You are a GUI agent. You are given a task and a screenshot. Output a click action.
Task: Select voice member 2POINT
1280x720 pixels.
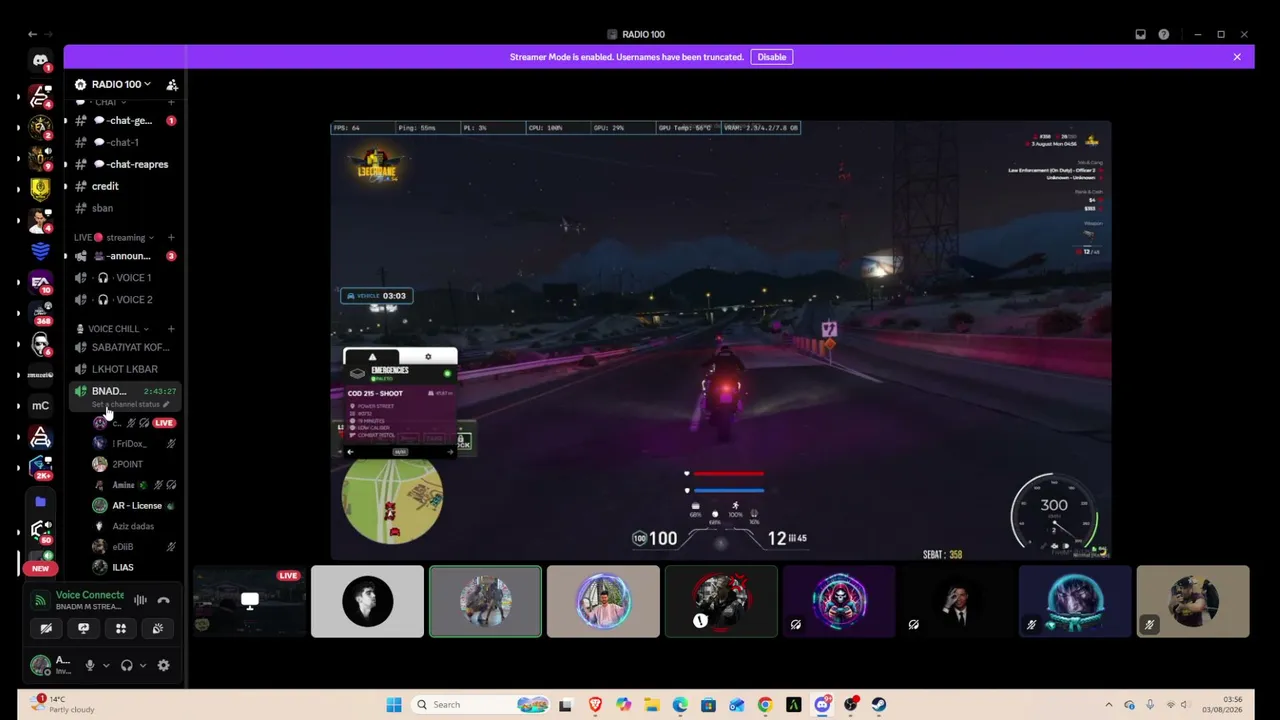pos(134,464)
